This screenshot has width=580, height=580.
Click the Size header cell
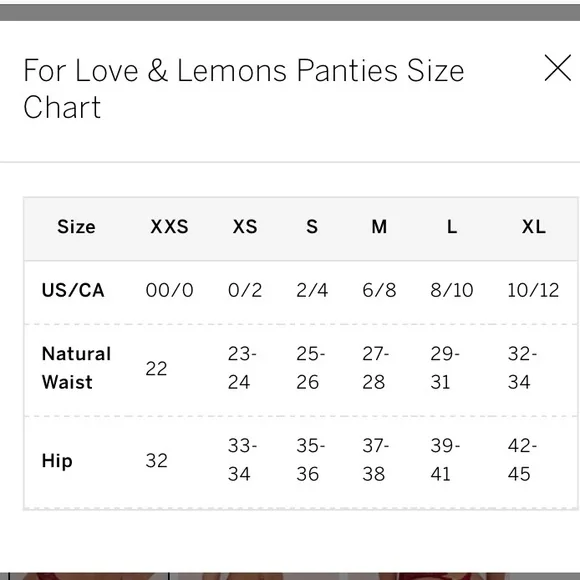pyautogui.click(x=76, y=226)
